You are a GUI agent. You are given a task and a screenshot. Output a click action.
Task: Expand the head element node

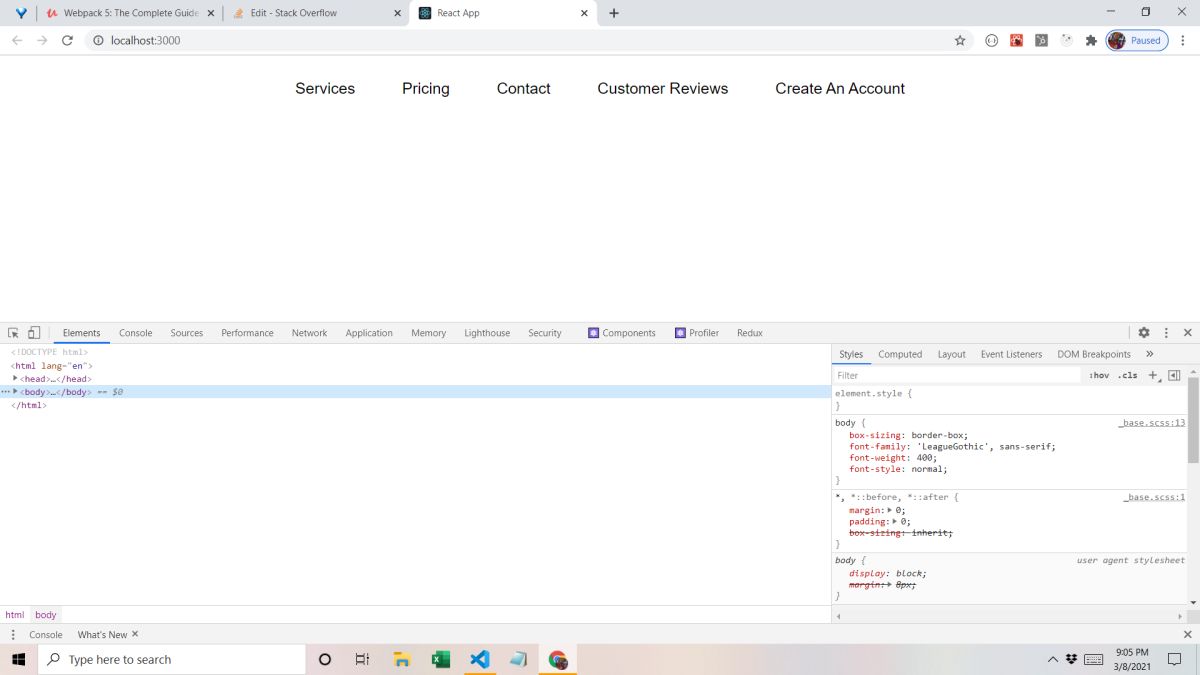tap(15, 378)
